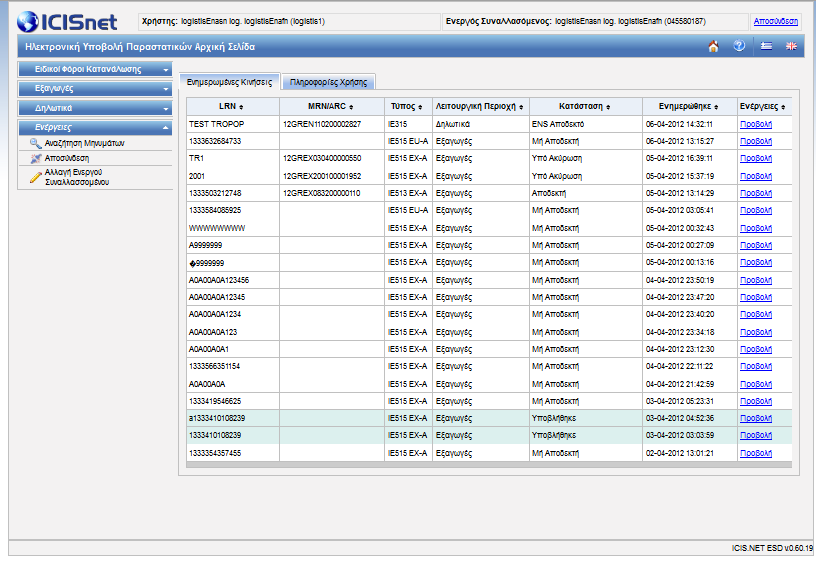This screenshot has height=563, width=816.
Task: Open Προβολή for TR1 row
Action: [756, 158]
